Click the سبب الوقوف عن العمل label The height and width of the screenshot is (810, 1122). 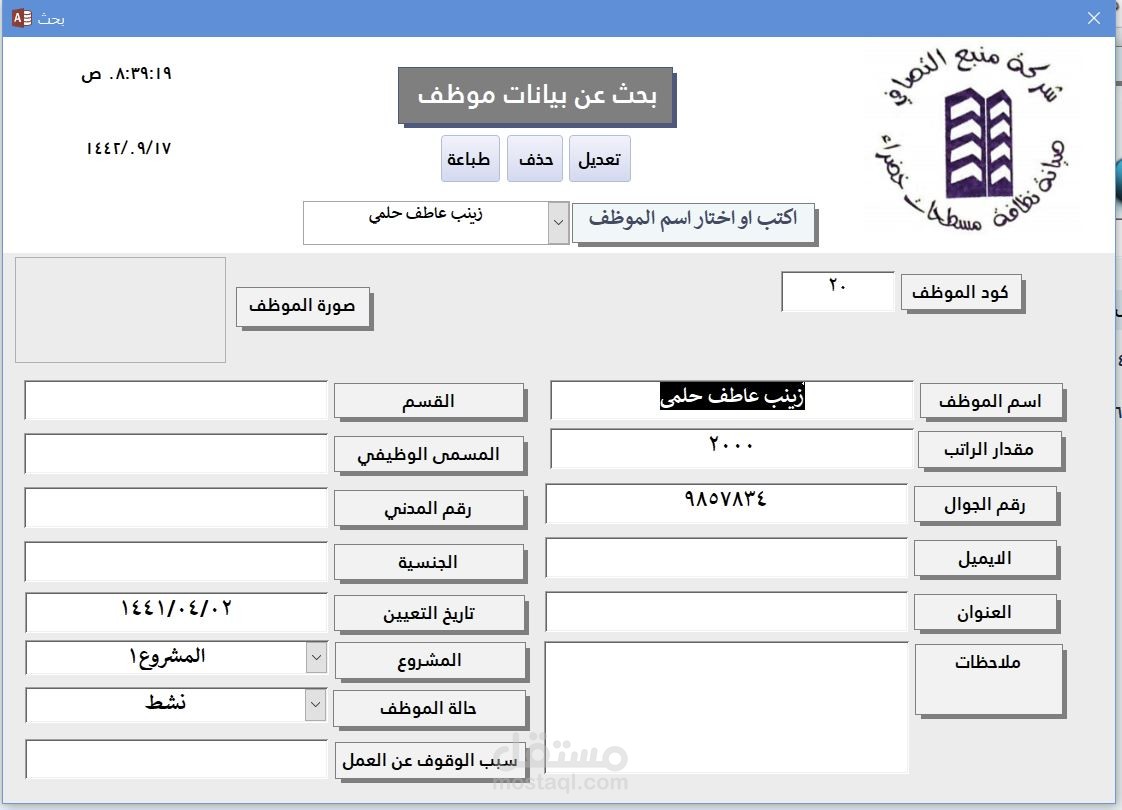(x=430, y=761)
